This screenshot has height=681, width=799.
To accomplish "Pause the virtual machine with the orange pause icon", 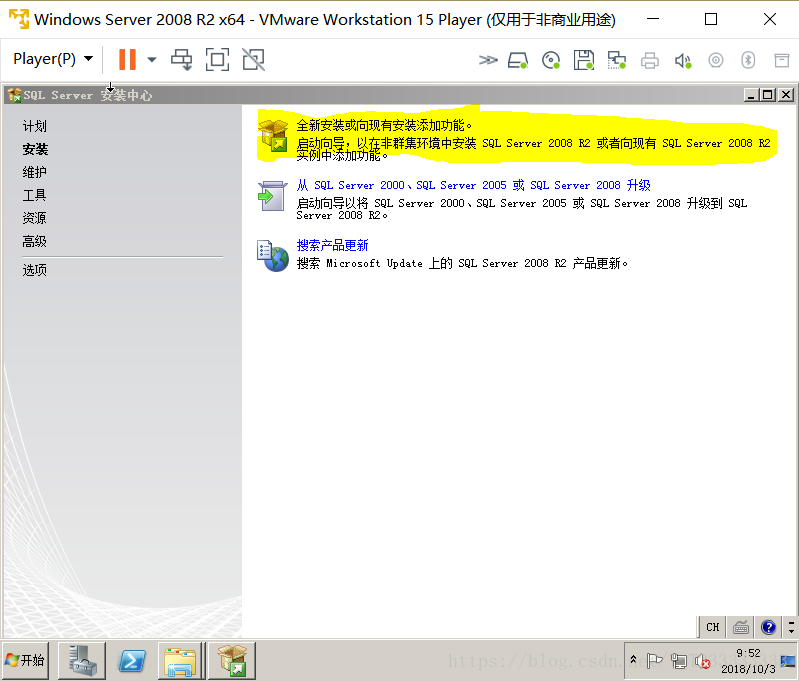I will tap(127, 59).
